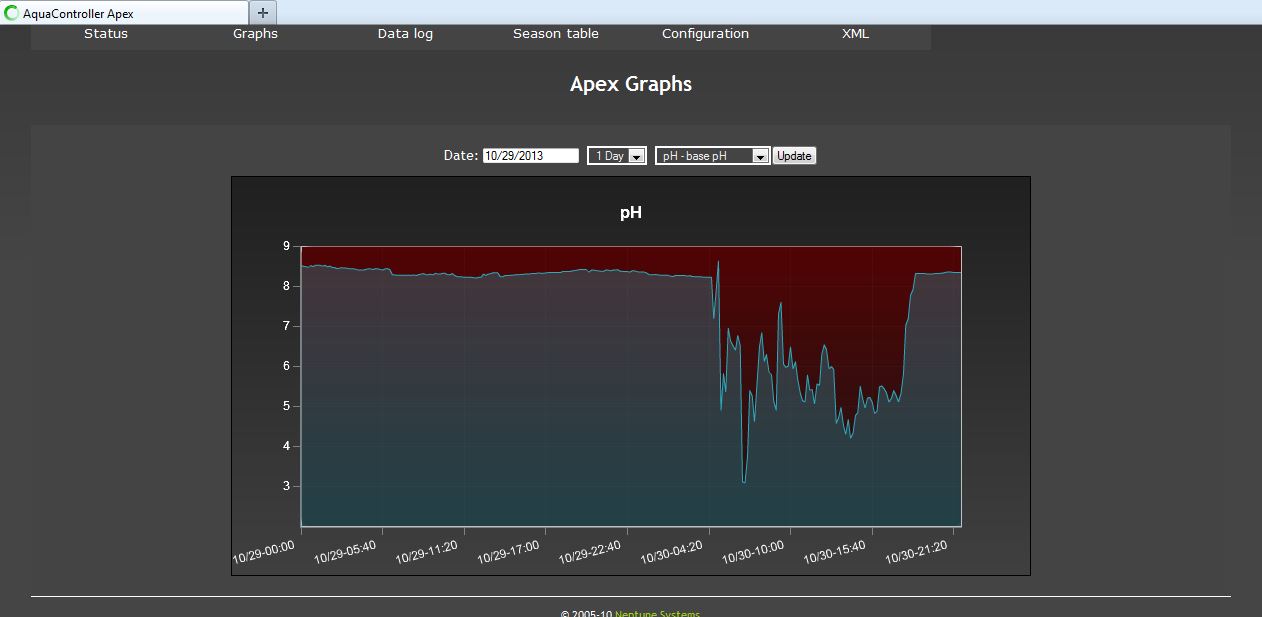The height and width of the screenshot is (617, 1262).
Task: Click the pH chart title
Action: 630,213
